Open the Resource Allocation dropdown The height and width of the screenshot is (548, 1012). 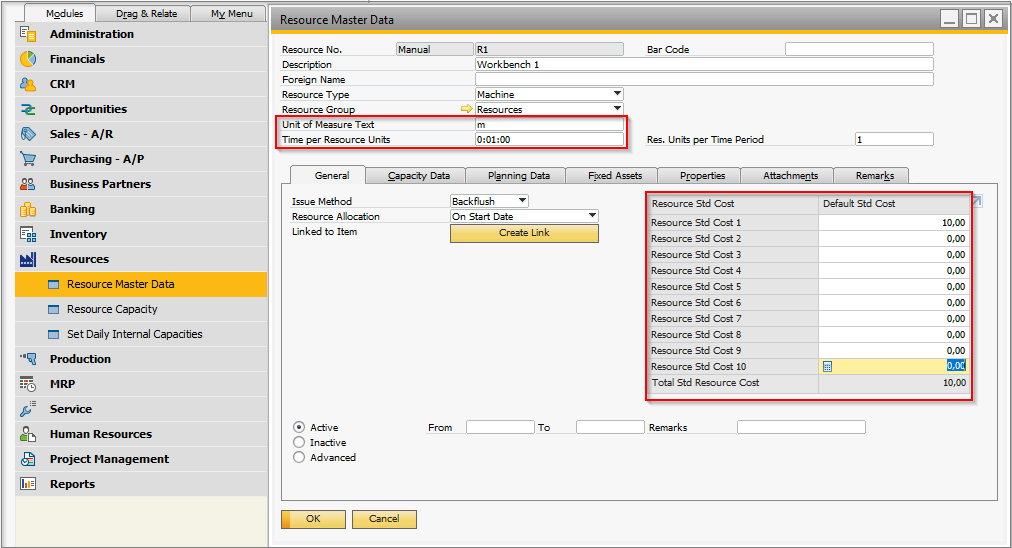point(591,216)
